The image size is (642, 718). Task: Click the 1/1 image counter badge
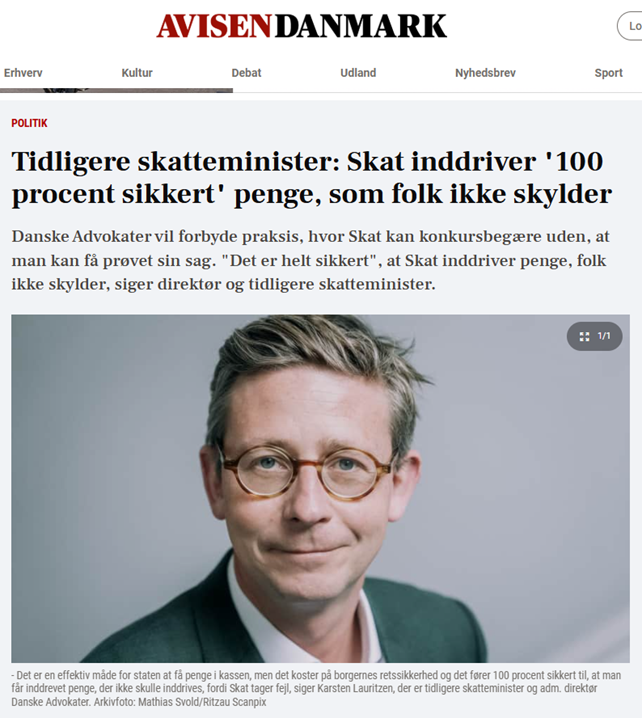coord(594,337)
